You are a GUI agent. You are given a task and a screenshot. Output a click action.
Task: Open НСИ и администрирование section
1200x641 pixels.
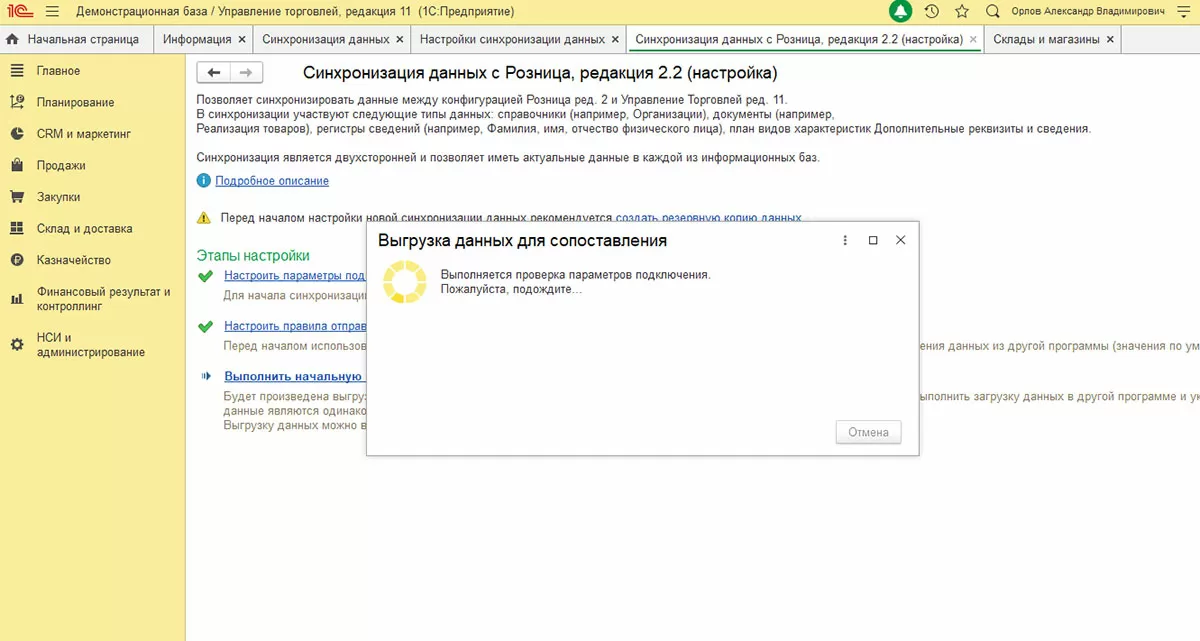[92, 344]
